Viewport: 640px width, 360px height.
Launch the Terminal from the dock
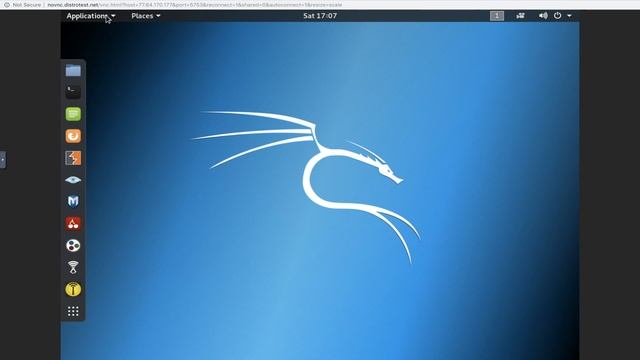pos(73,92)
